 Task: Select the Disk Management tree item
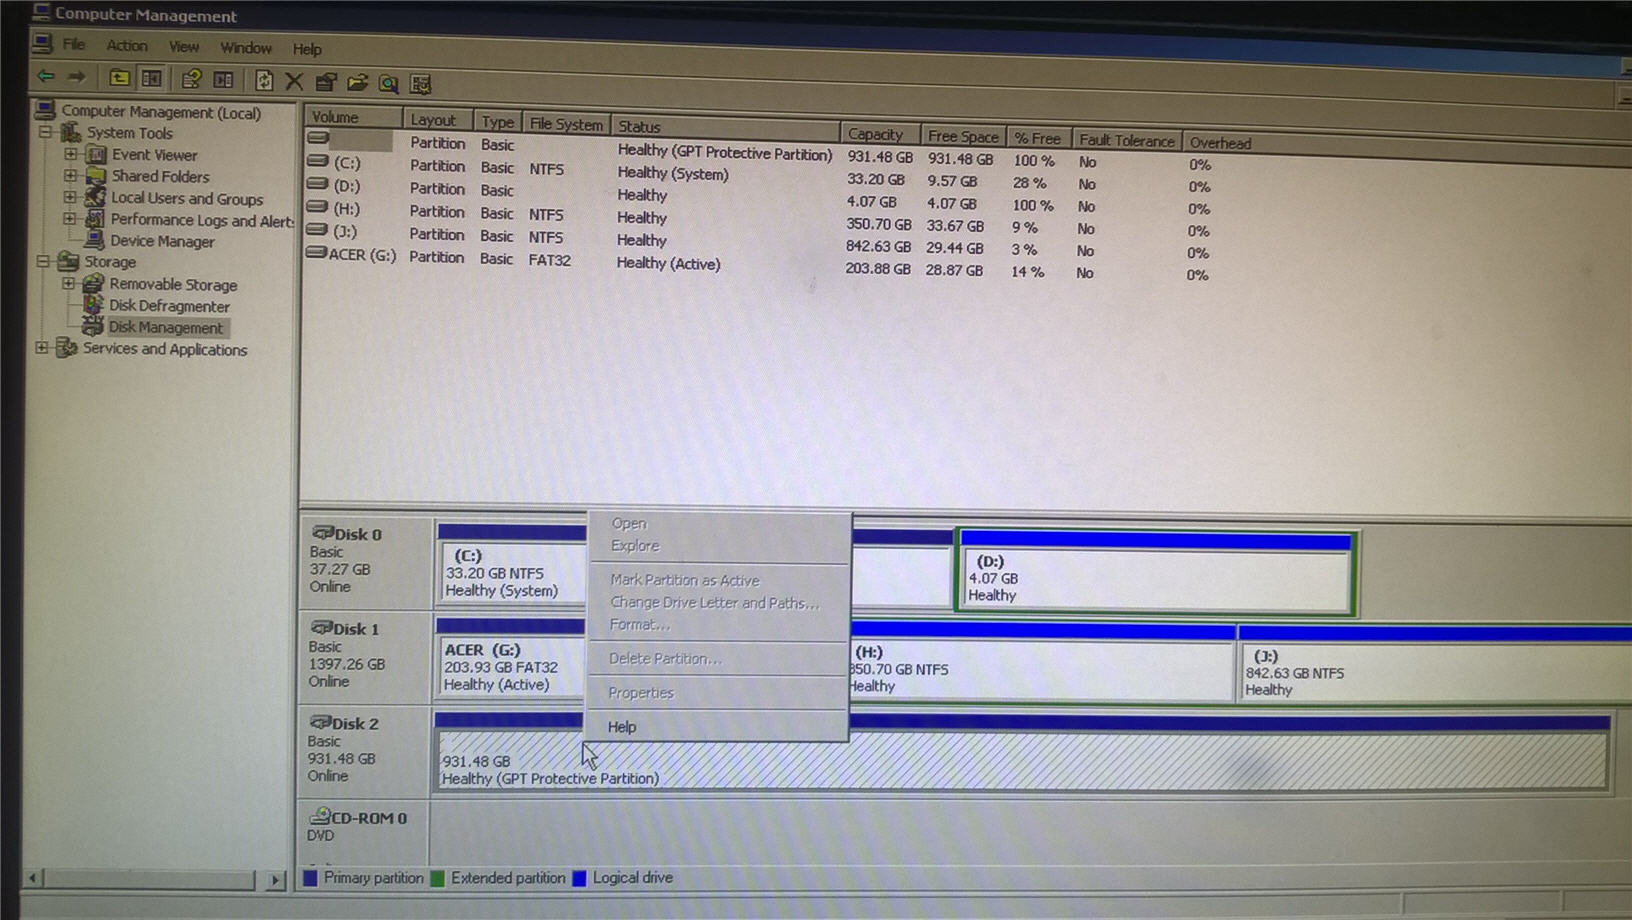tap(166, 327)
